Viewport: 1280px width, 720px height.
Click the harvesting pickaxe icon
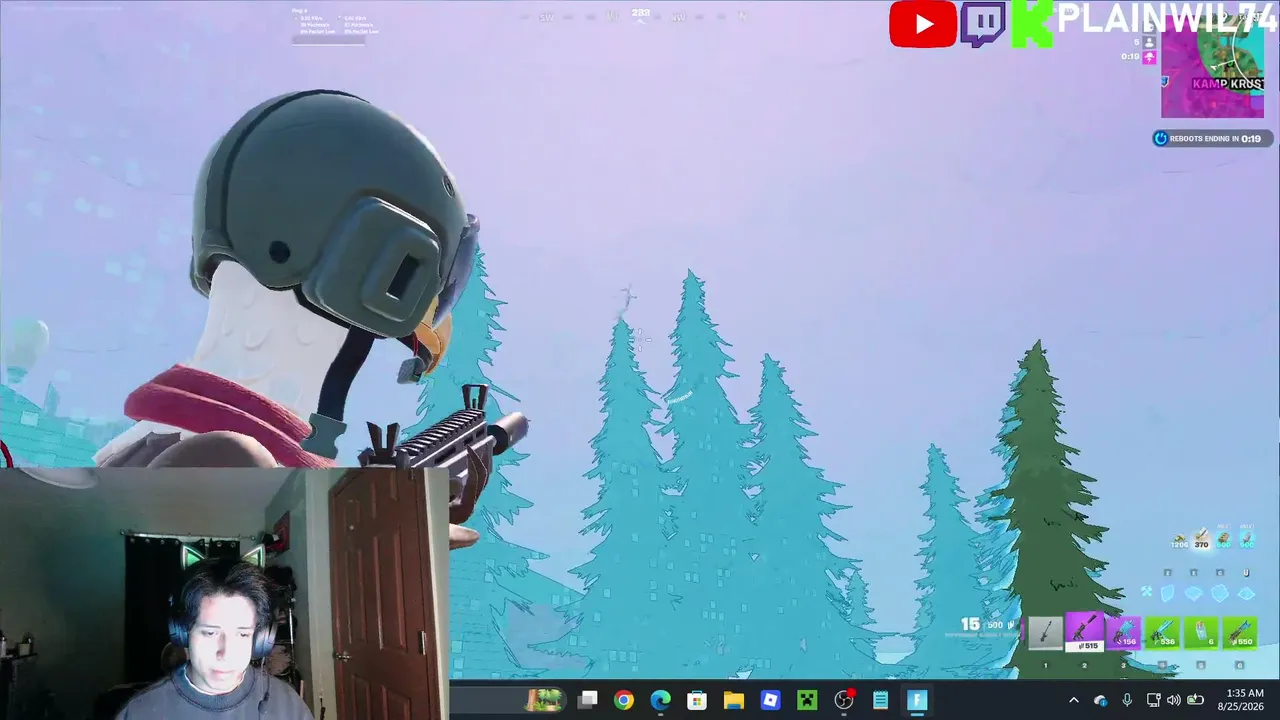pyautogui.click(x=1147, y=593)
